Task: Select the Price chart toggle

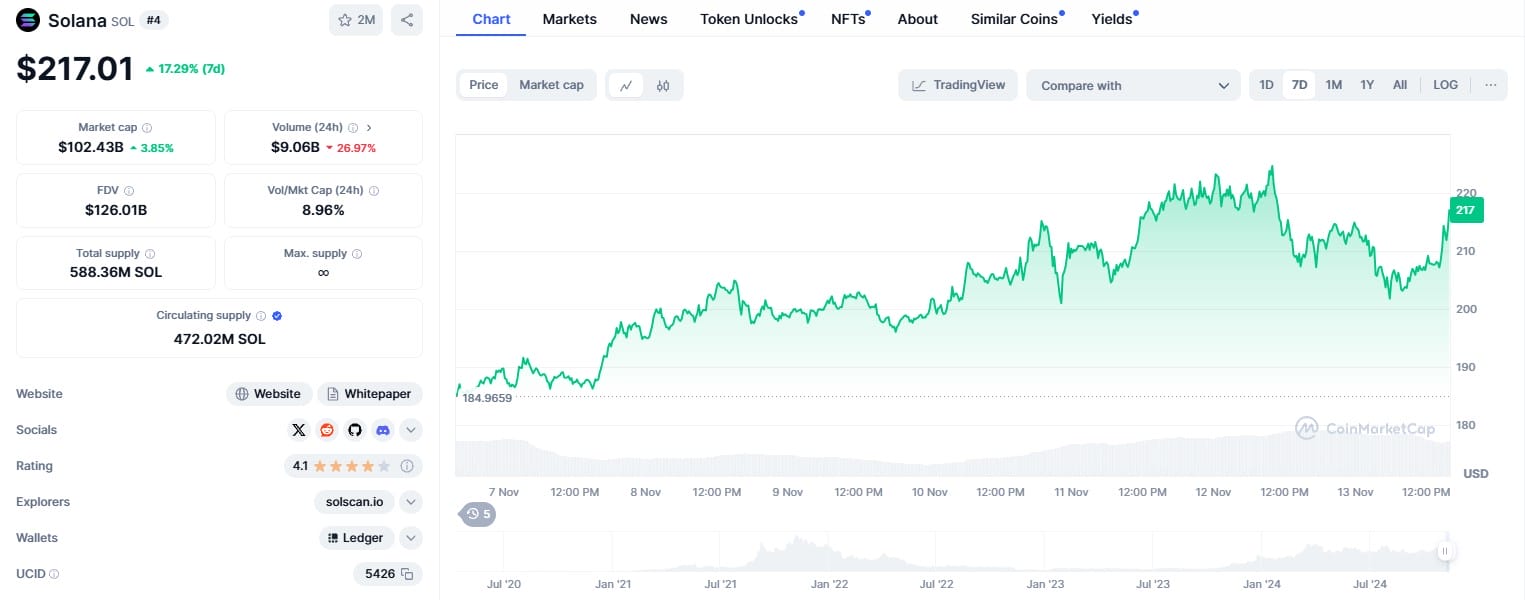Action: pyautogui.click(x=484, y=85)
